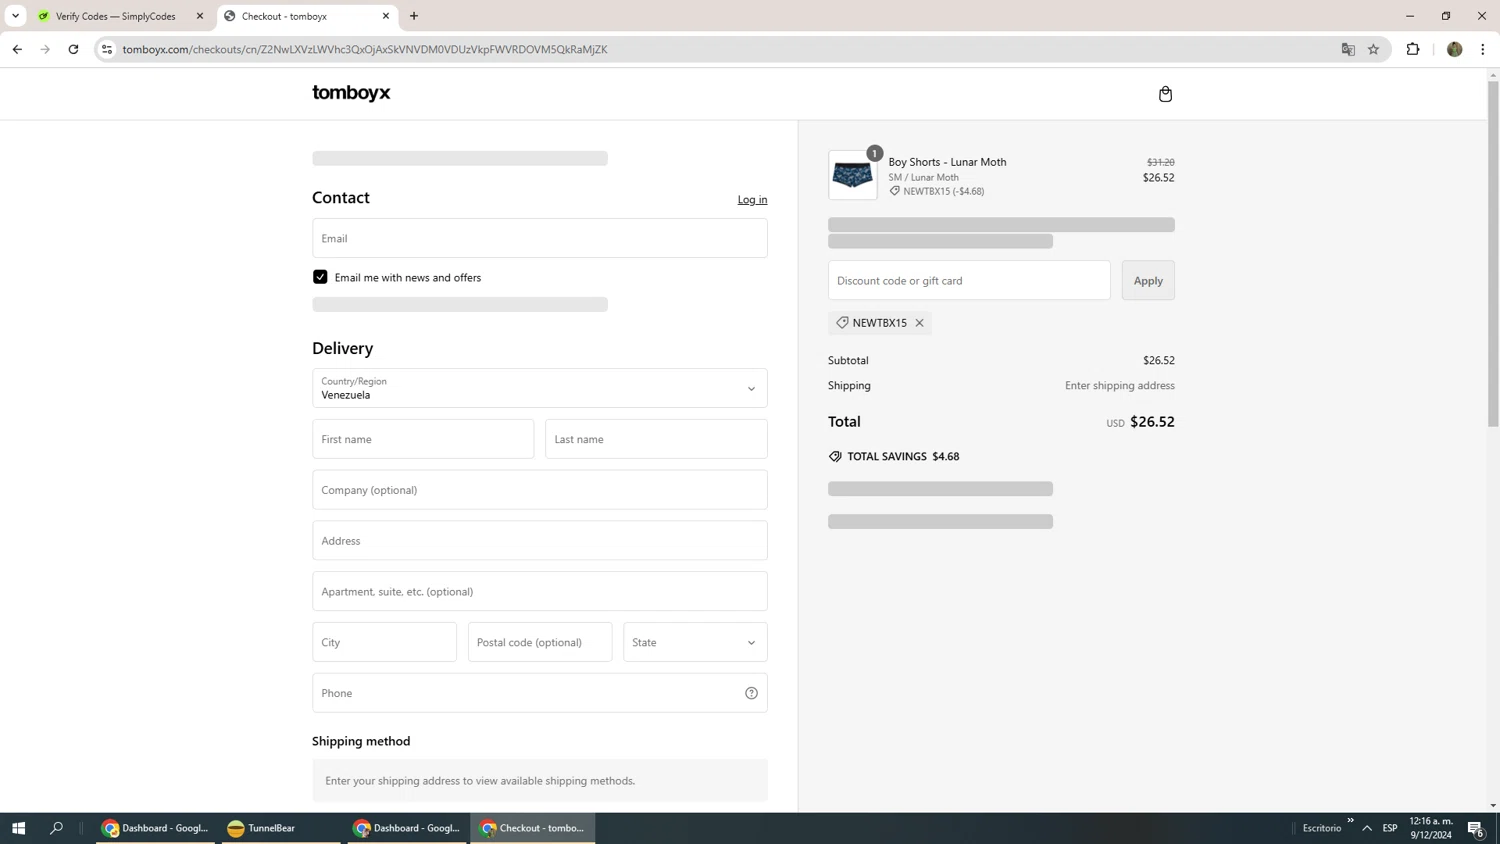Open the first Dashboard Google Chrome taskbar item
Screen dimensions: 1500x844
155,828
